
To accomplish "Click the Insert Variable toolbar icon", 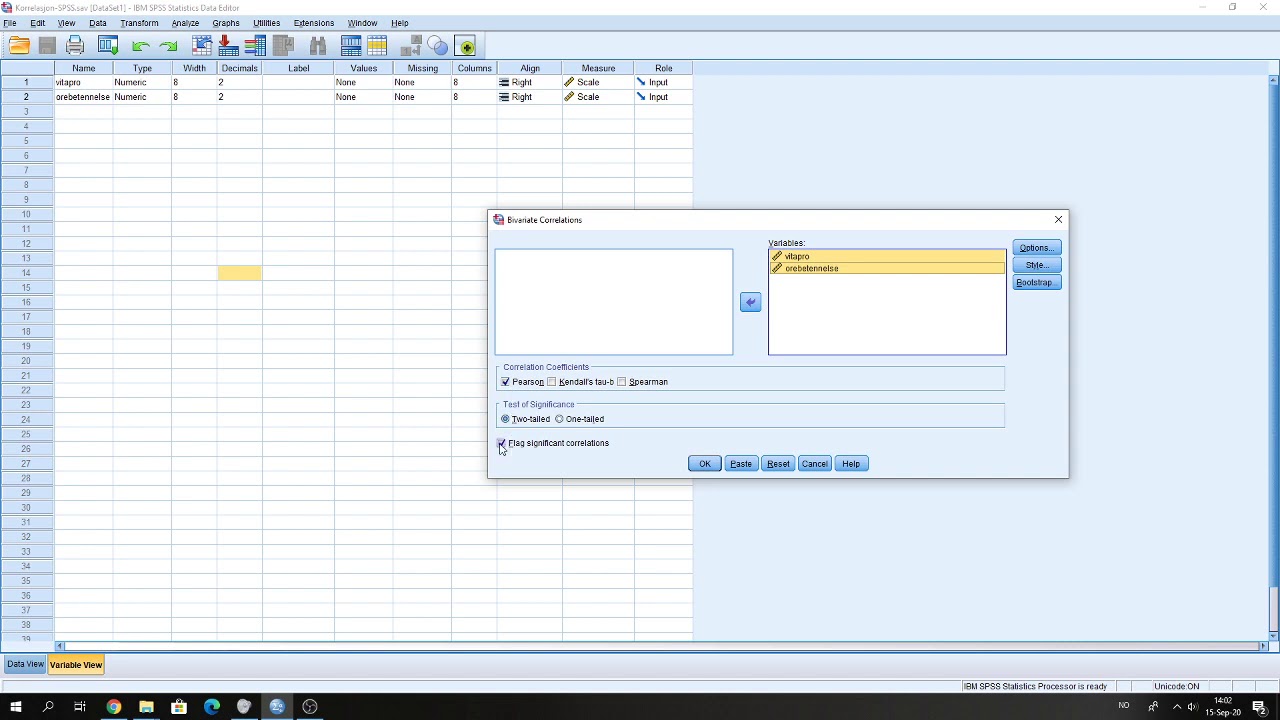I will pos(377,46).
